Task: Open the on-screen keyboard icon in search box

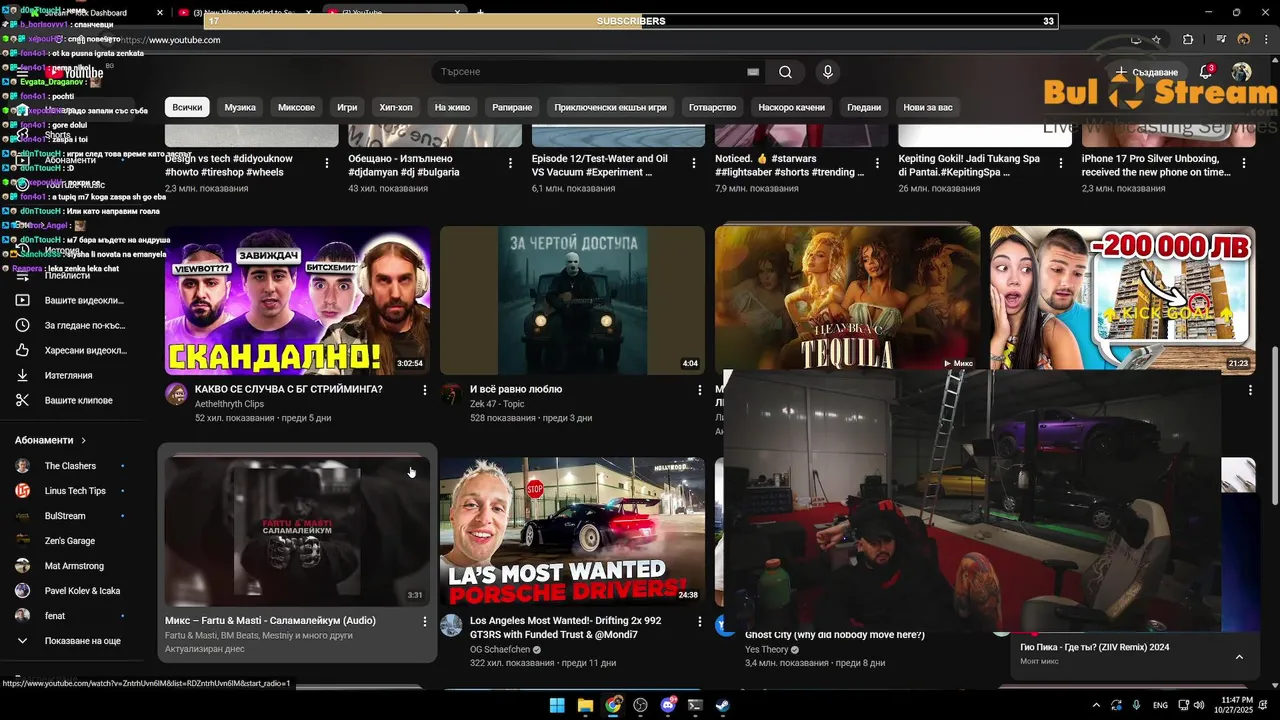Action: [x=753, y=72]
